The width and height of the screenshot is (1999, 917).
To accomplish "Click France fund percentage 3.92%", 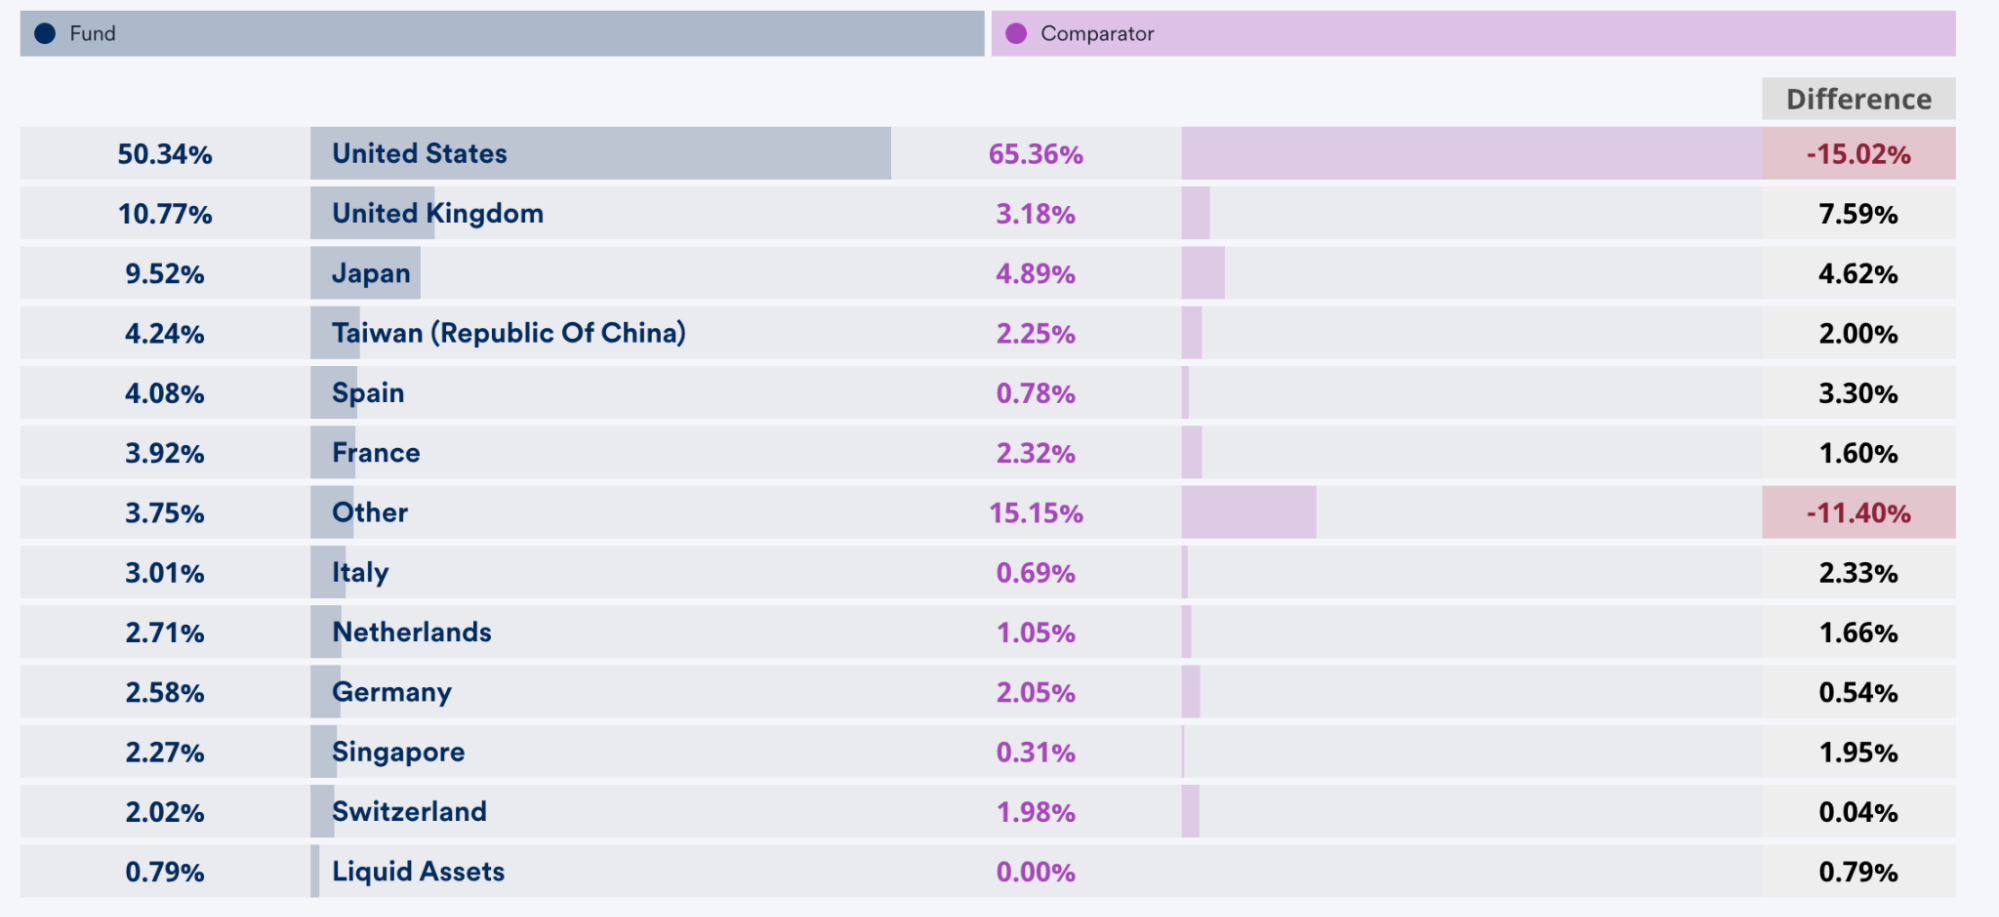I will coord(165,453).
